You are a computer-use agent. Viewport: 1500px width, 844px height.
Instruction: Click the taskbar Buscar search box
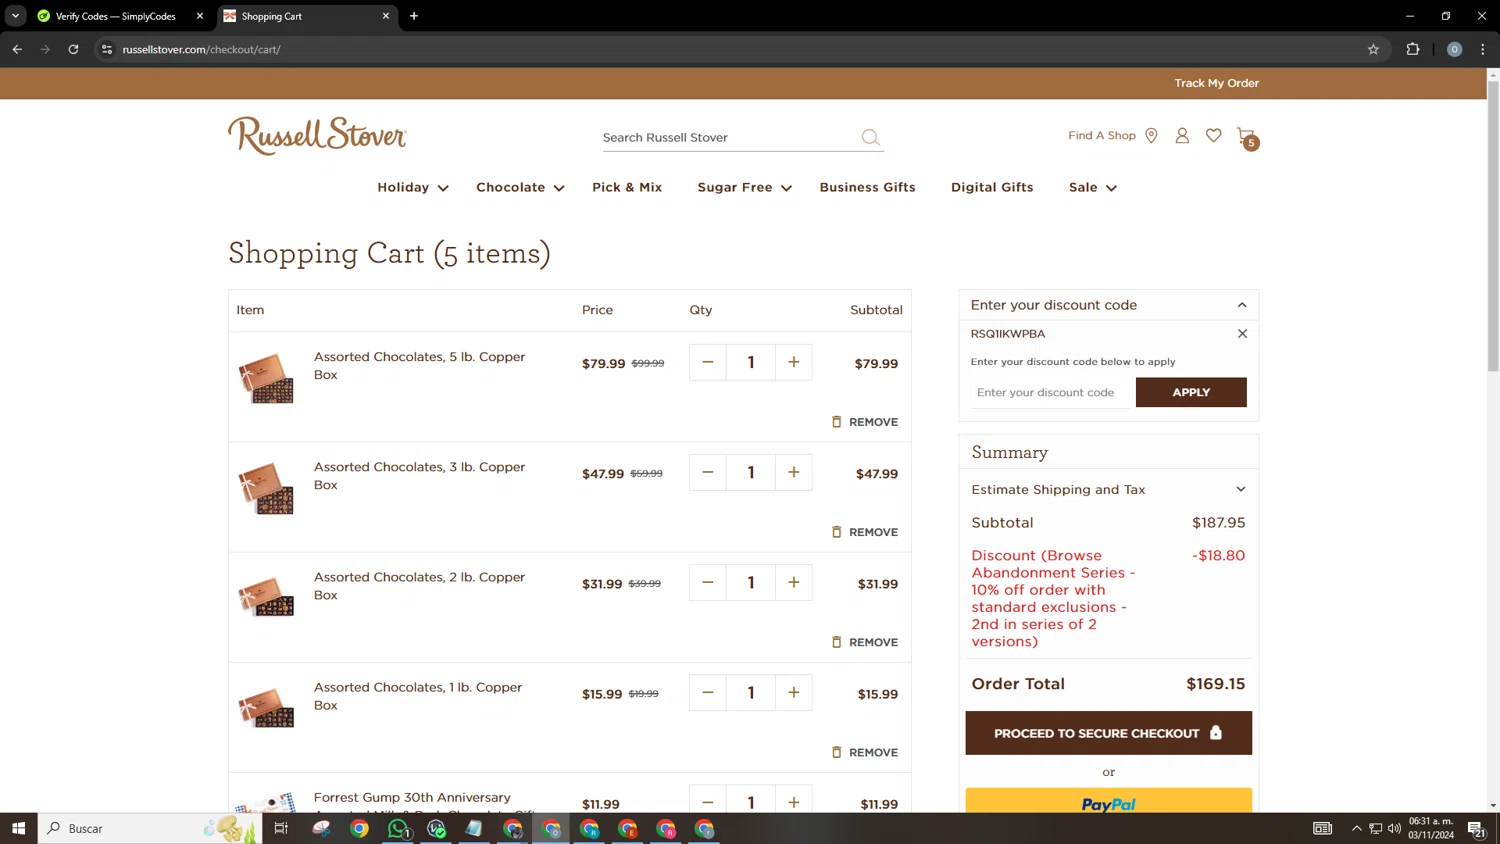point(150,828)
